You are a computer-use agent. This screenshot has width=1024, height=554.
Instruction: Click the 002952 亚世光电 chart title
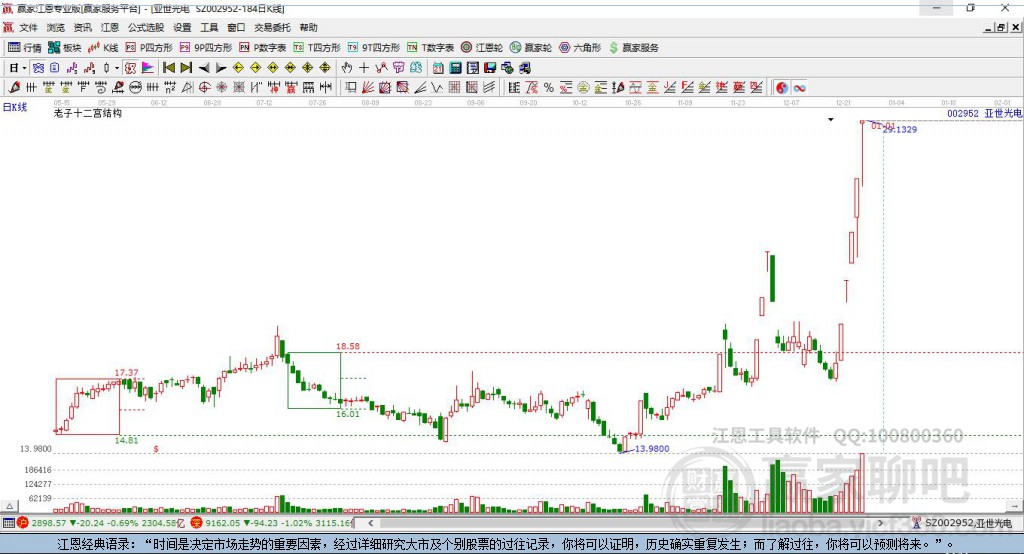984,113
